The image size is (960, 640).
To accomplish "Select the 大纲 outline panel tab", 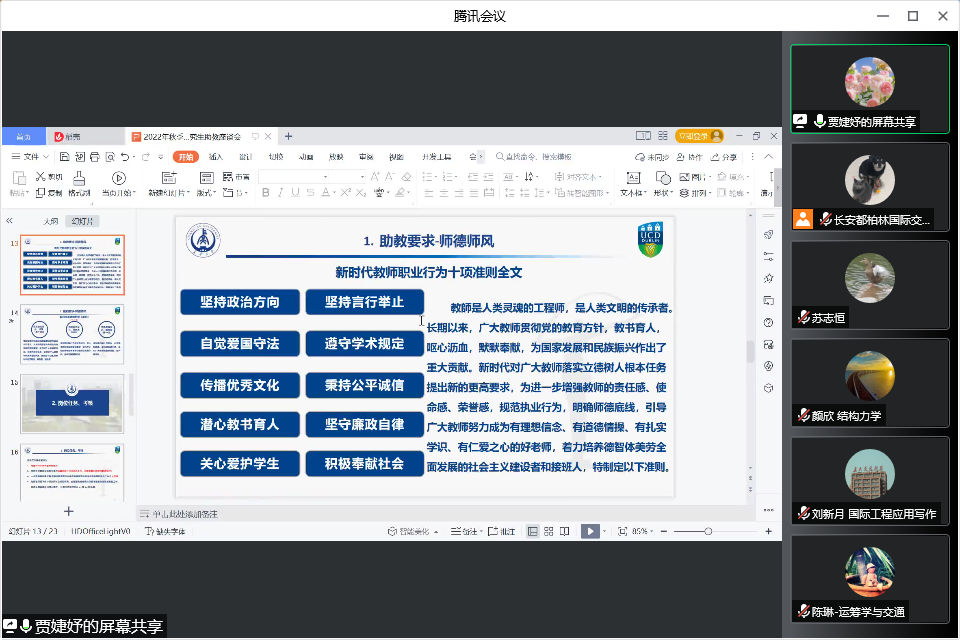I will 50,221.
